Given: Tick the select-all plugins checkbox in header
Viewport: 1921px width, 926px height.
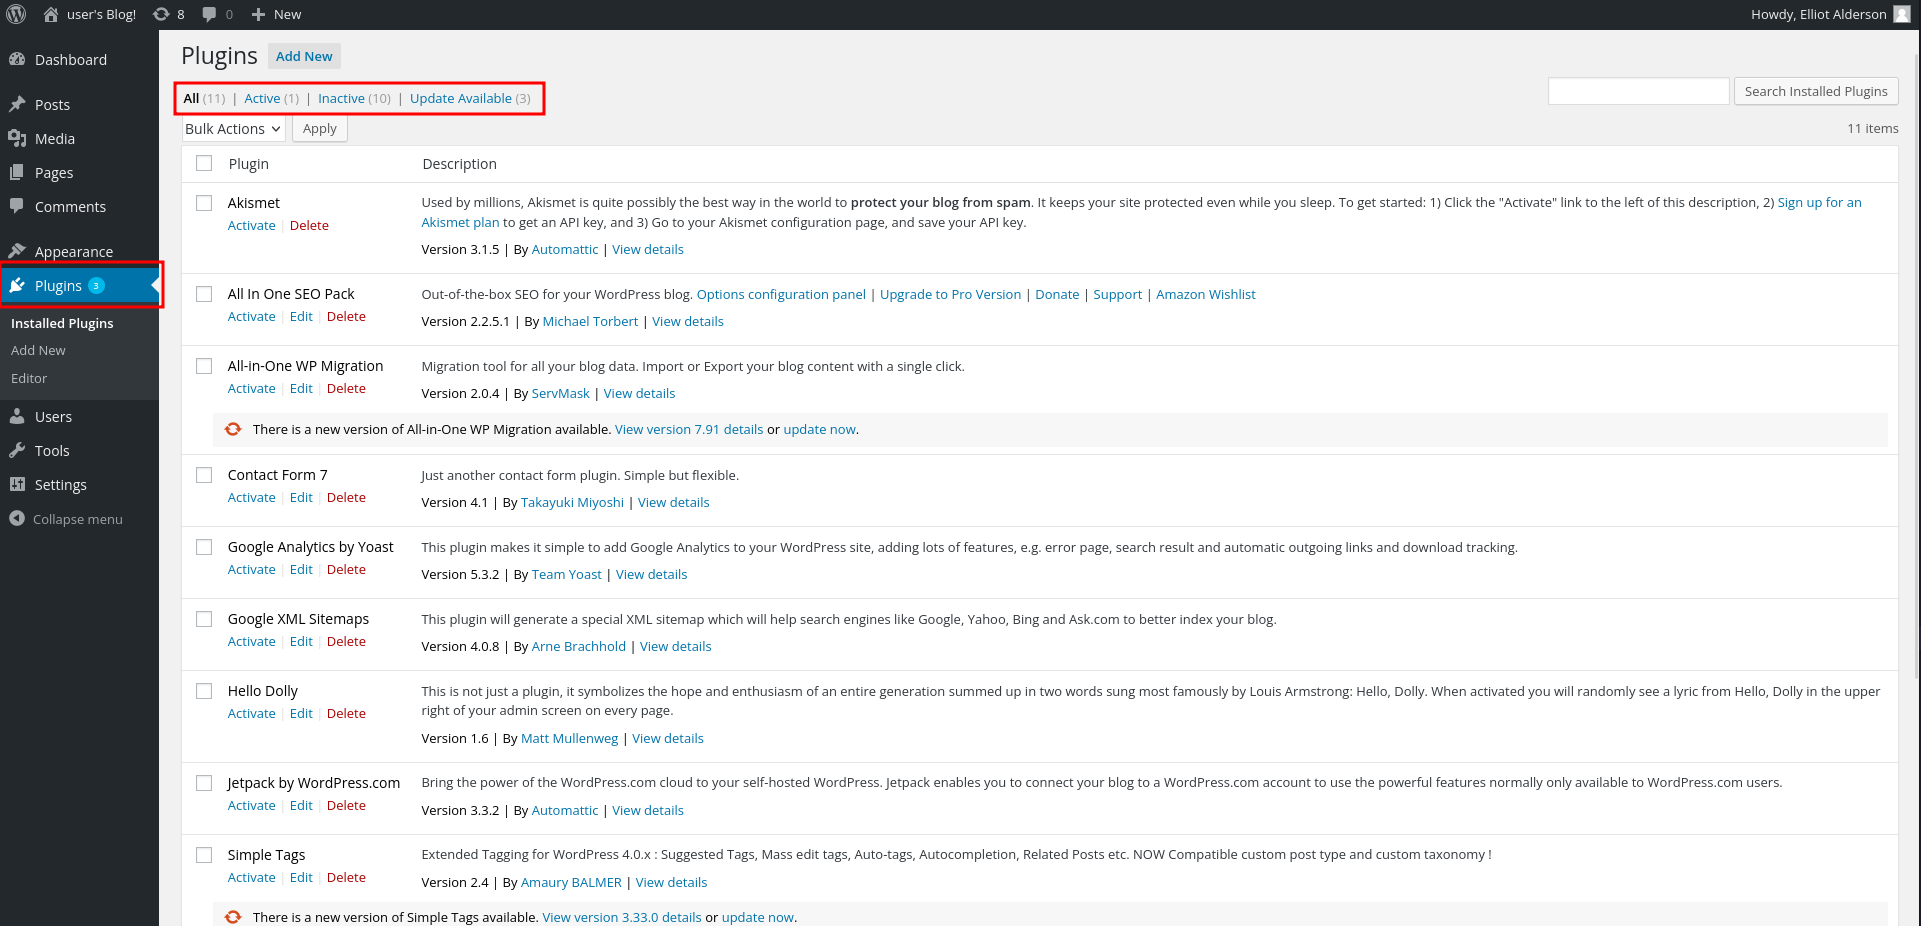Looking at the screenshot, I should (204, 163).
